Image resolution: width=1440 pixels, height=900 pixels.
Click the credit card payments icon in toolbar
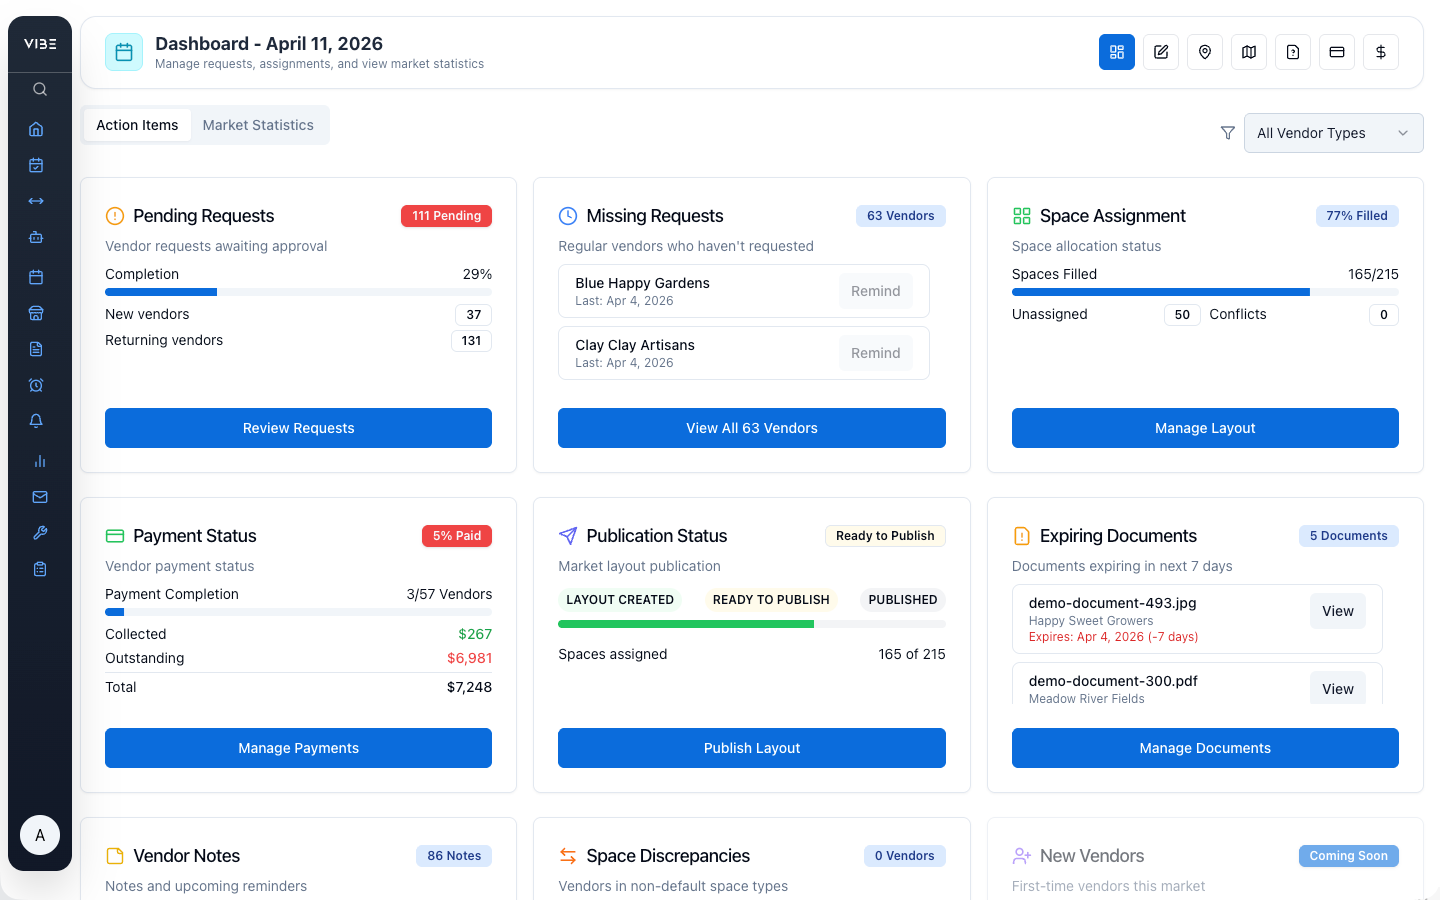(1336, 51)
